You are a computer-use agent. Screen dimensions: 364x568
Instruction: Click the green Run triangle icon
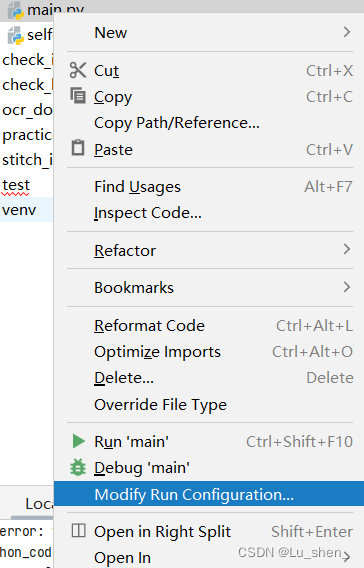(x=78, y=441)
